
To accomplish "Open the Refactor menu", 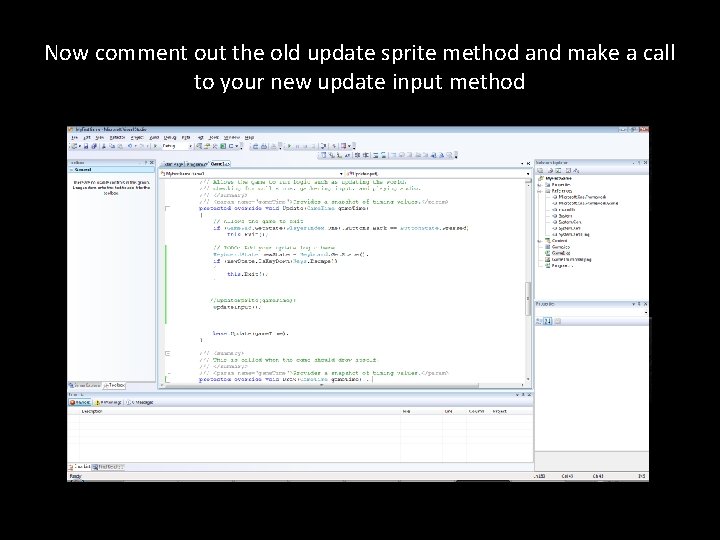I will click(x=117, y=137).
